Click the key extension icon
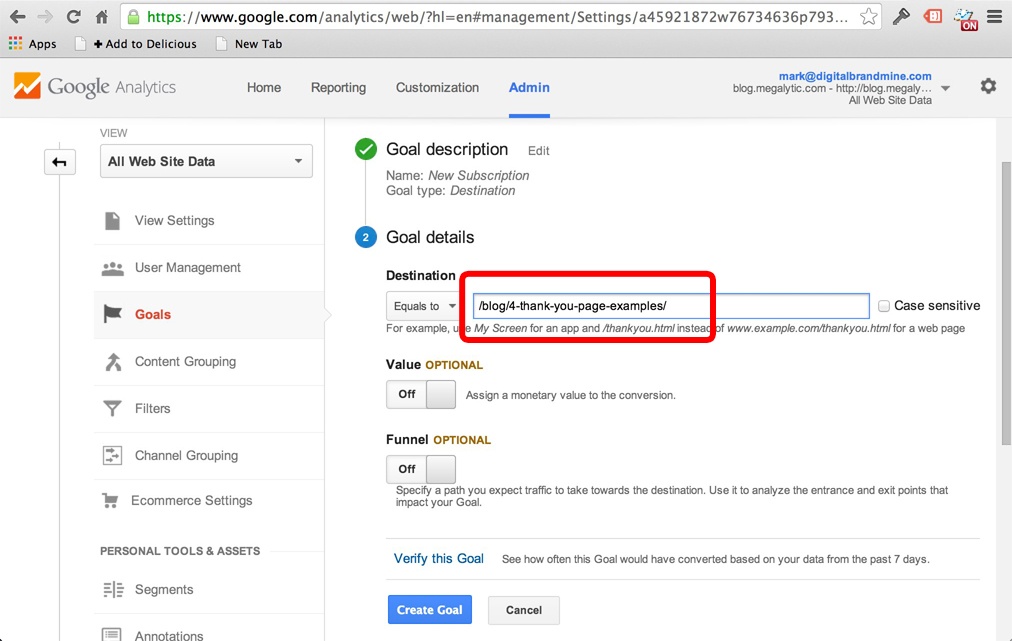This screenshot has width=1012, height=641. tap(901, 17)
